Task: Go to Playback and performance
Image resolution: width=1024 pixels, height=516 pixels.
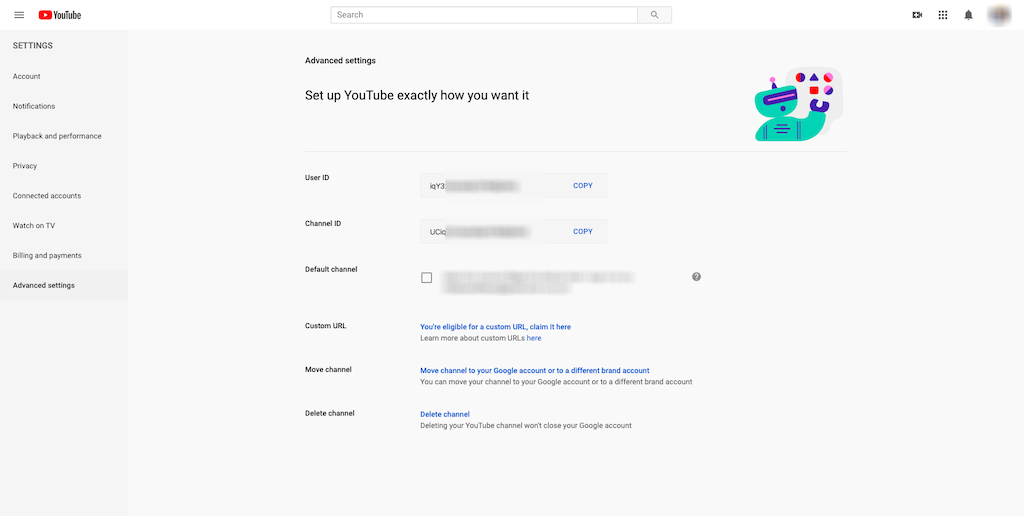Action: pyautogui.click(x=57, y=137)
